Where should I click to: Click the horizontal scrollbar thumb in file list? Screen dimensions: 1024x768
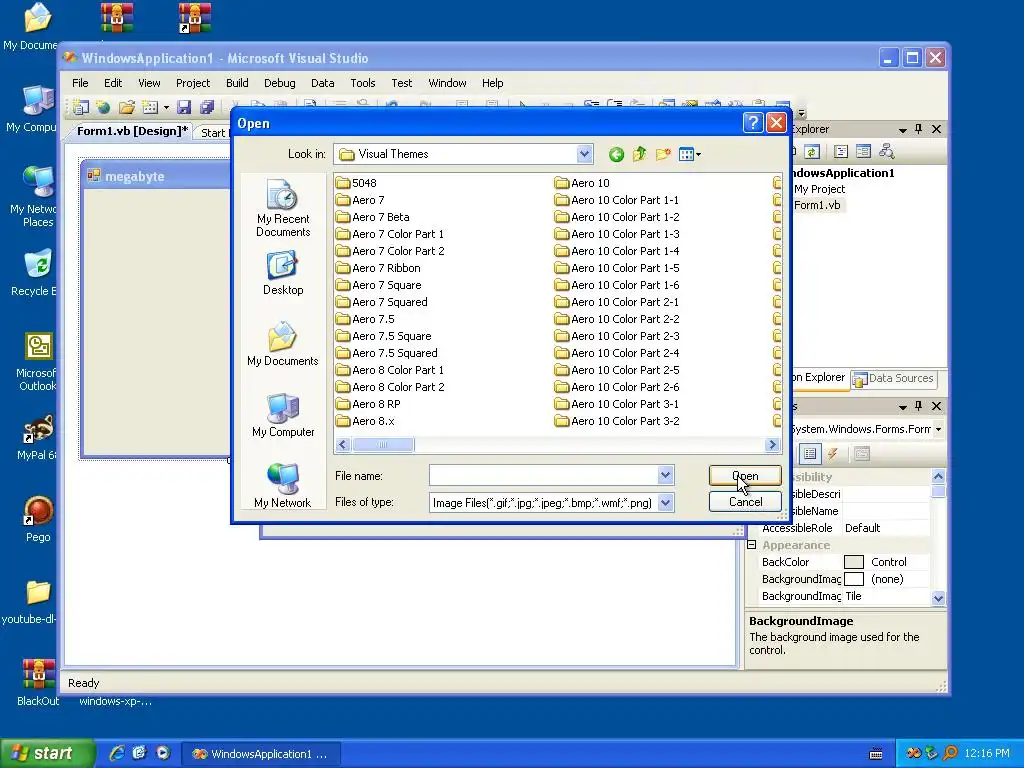click(383, 445)
